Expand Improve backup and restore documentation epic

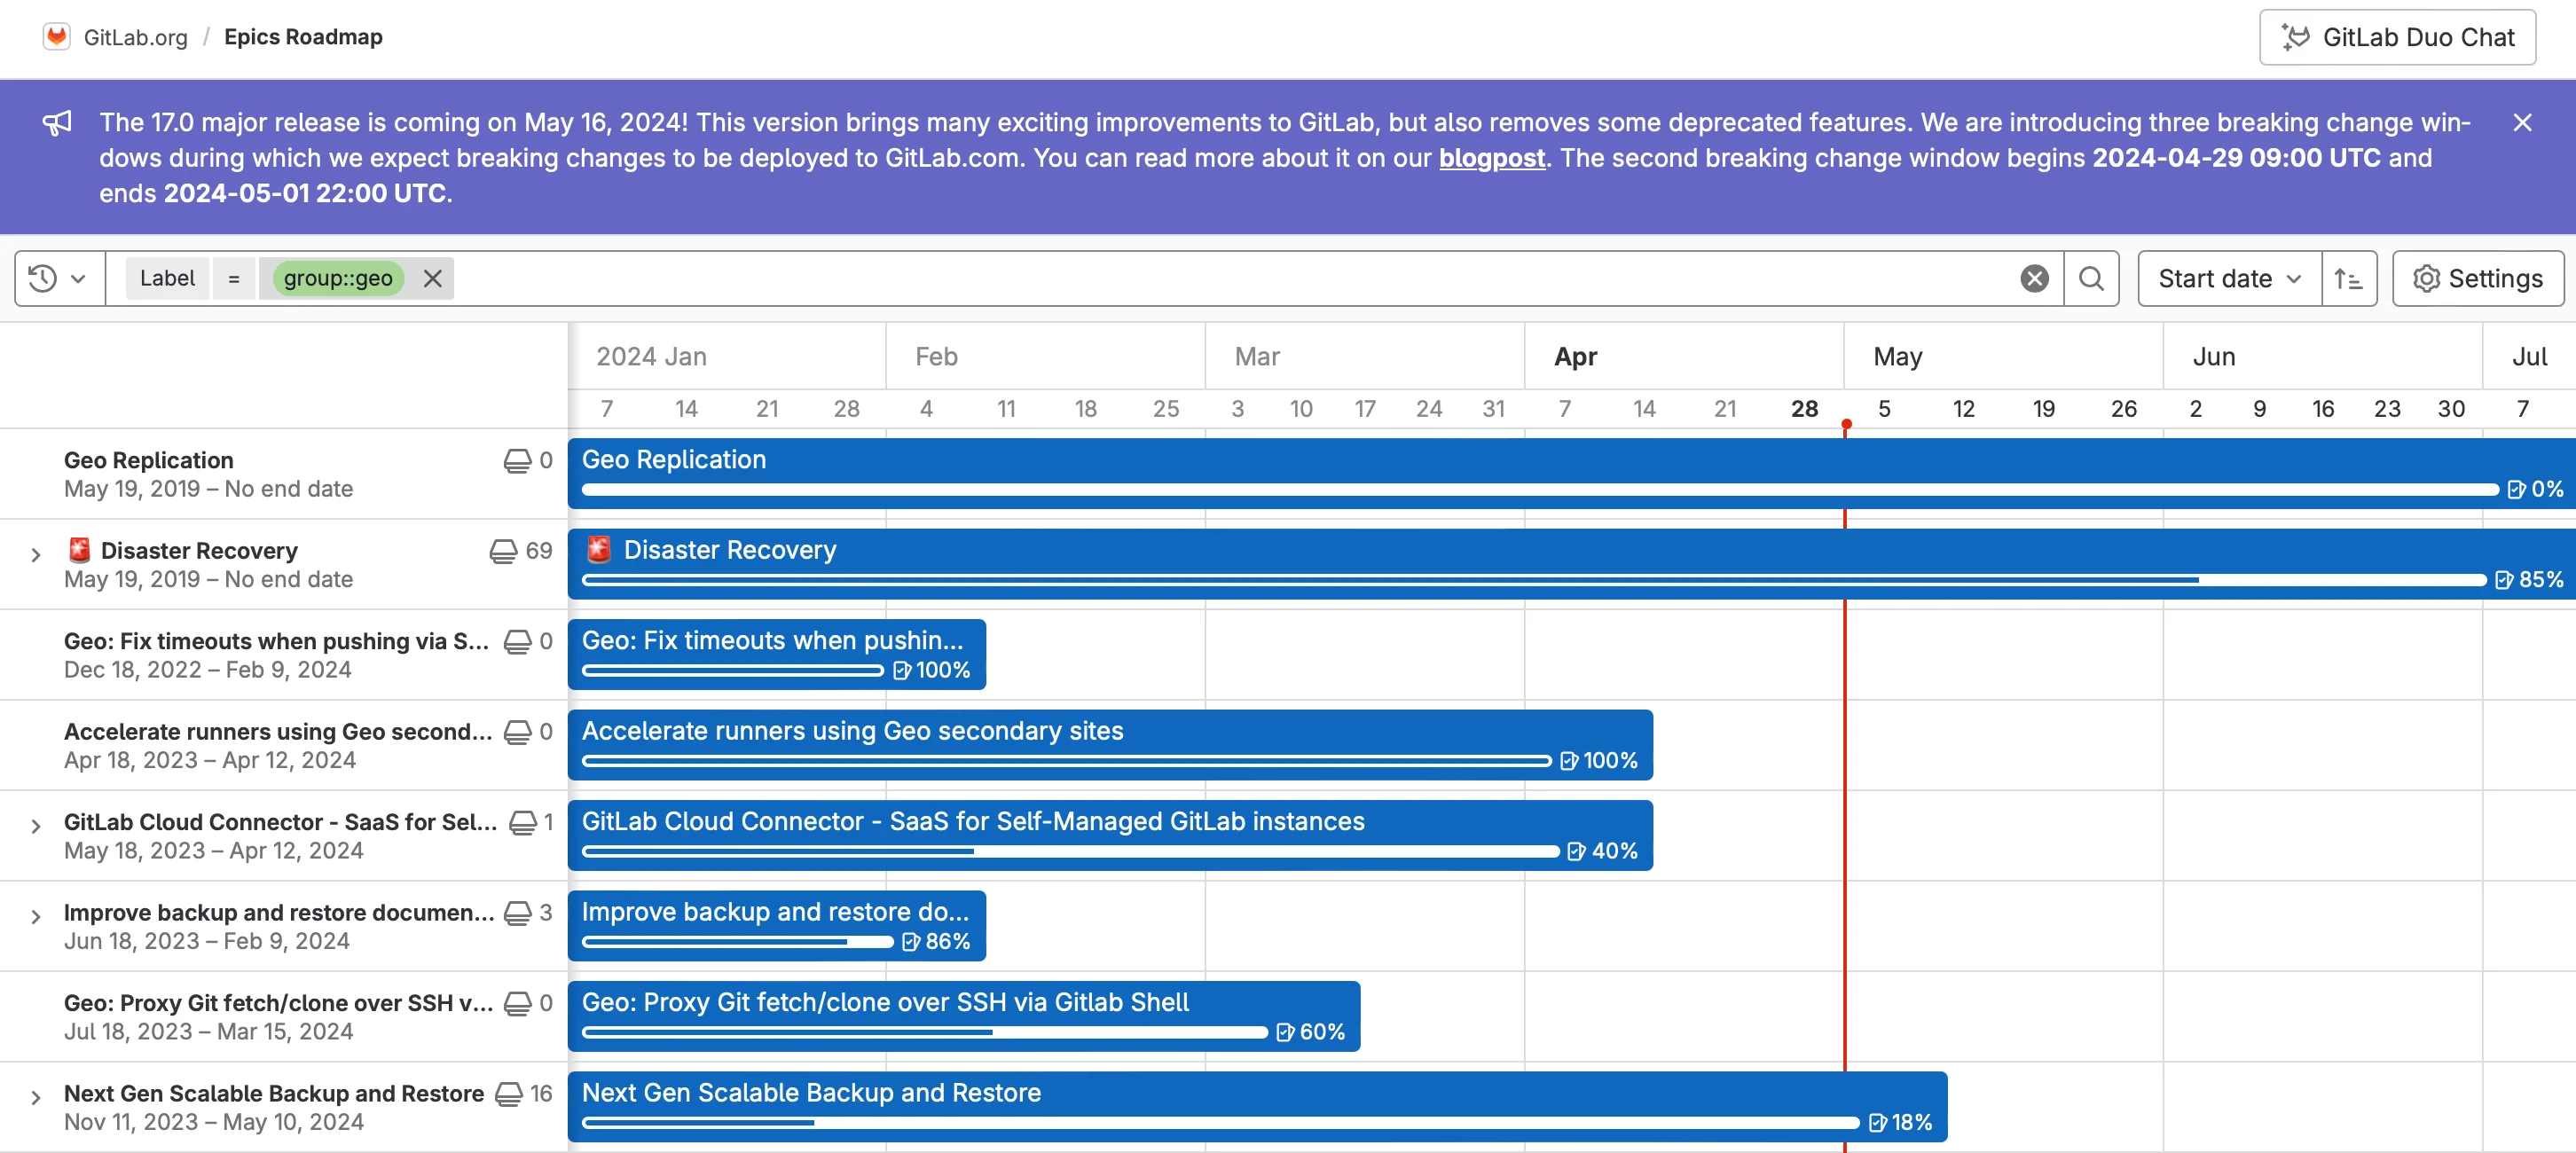point(36,916)
